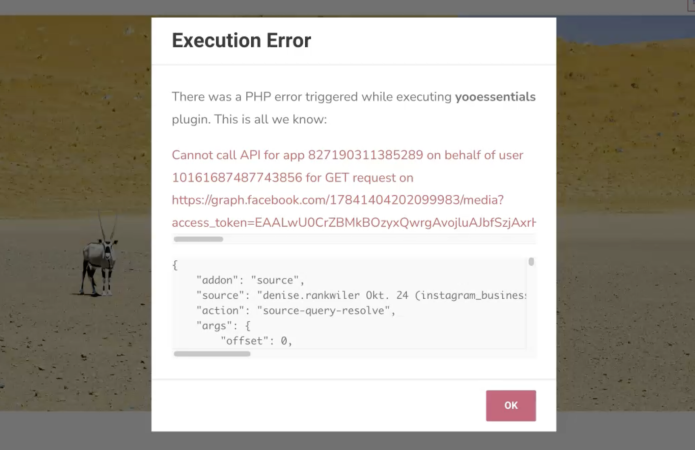The width and height of the screenshot is (695, 450).
Task: Click the graph.facebook.com URL text
Action: (337, 200)
